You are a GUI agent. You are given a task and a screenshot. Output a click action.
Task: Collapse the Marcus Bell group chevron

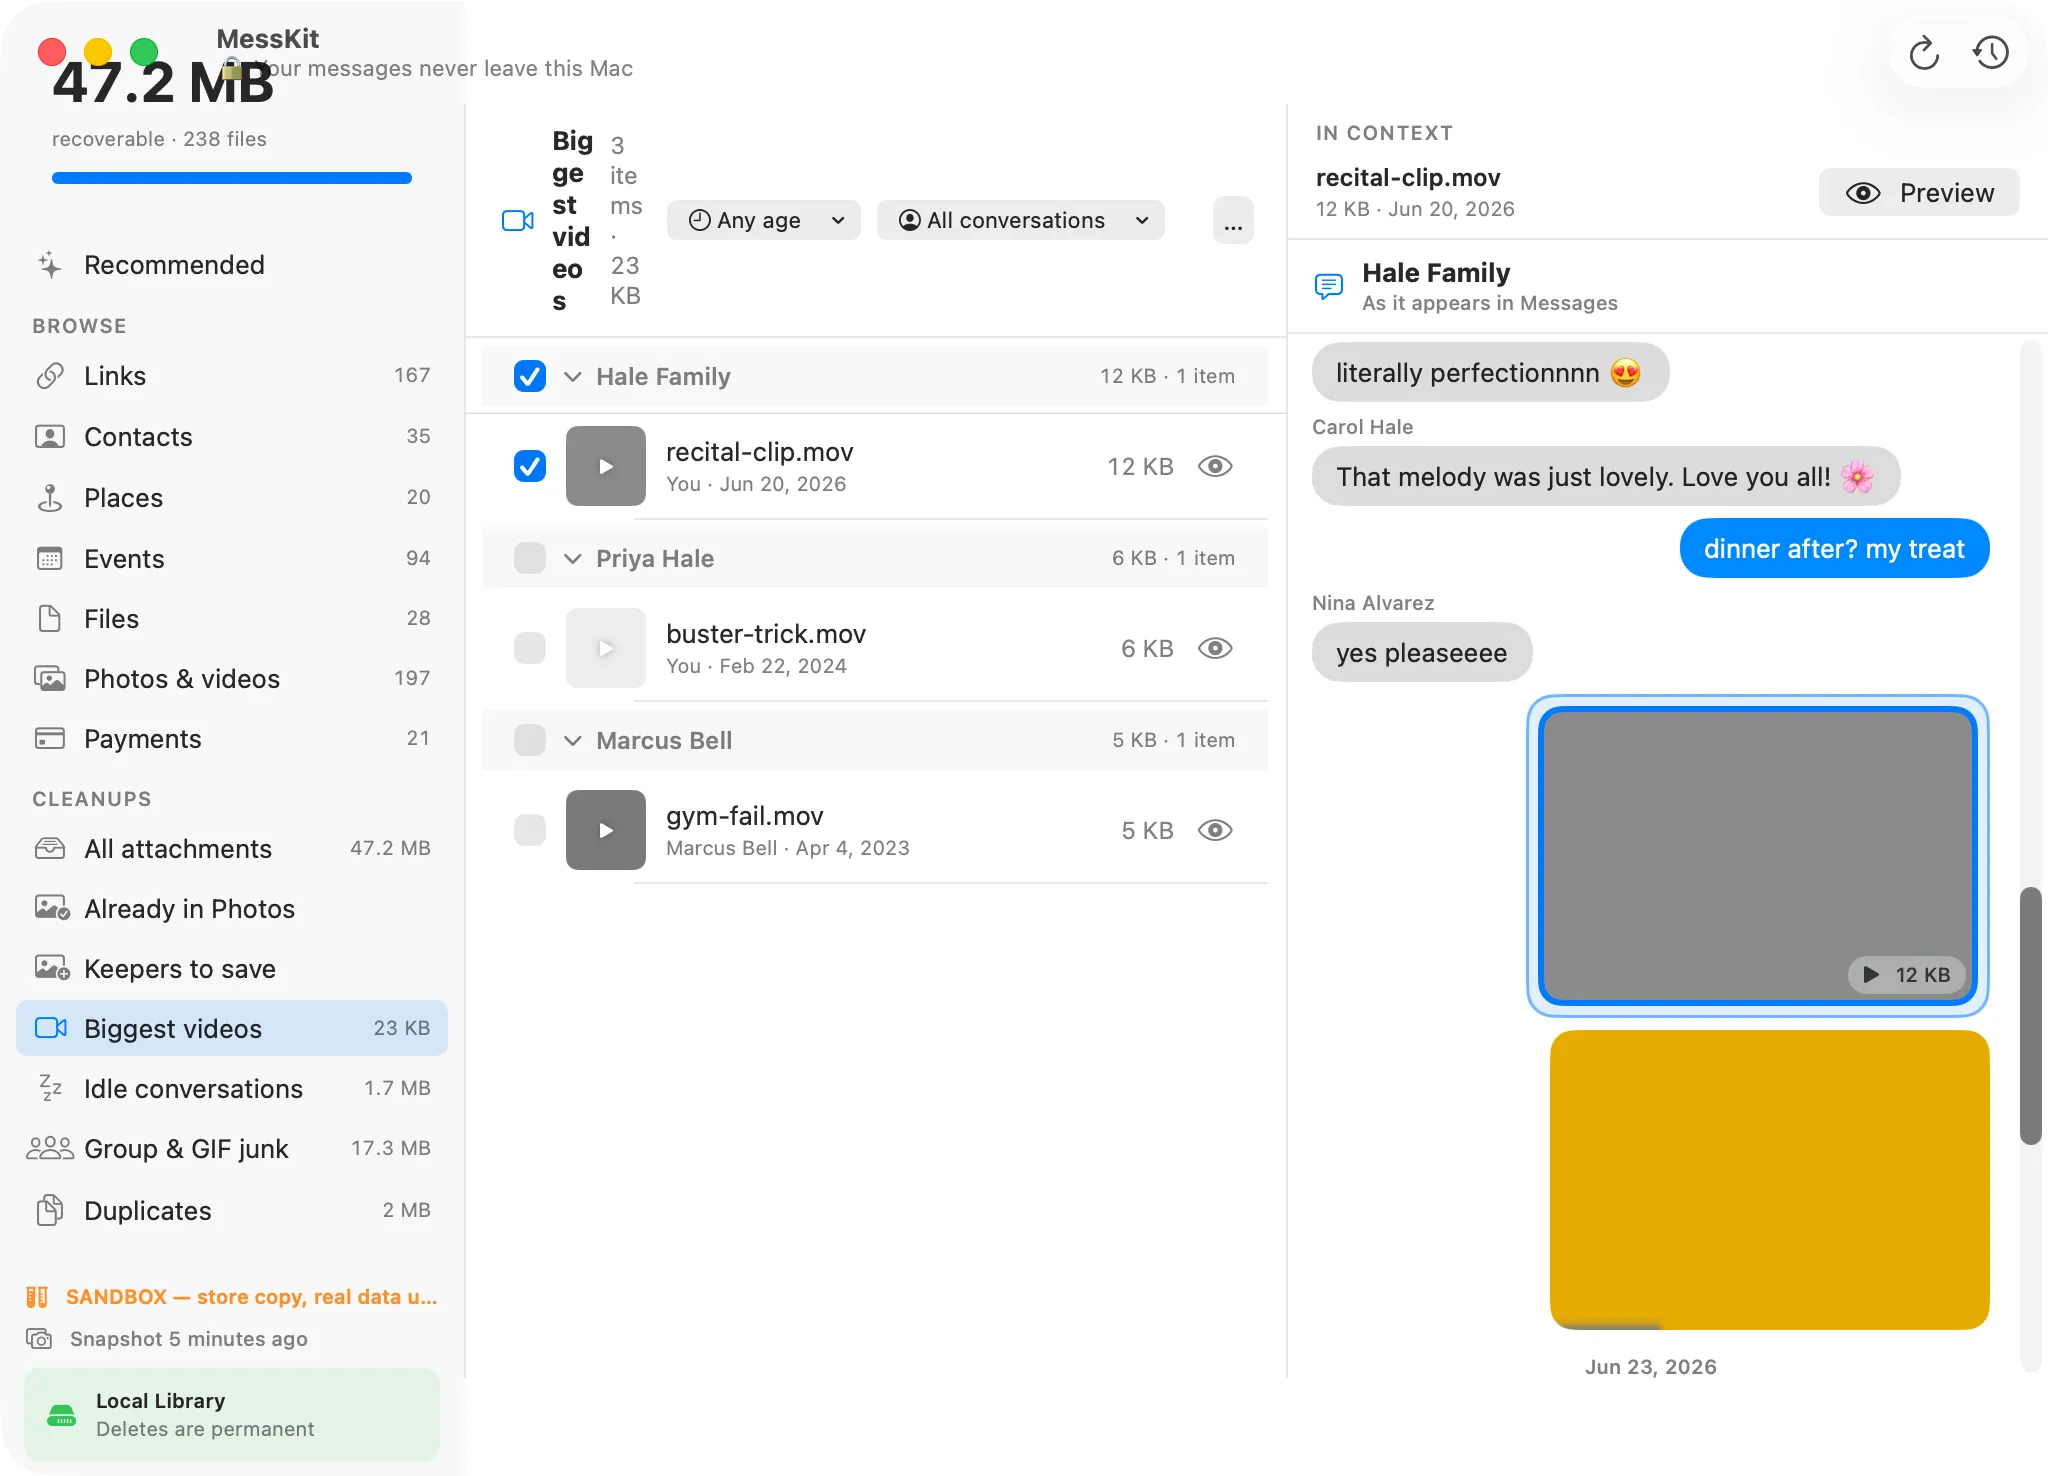[572, 741]
